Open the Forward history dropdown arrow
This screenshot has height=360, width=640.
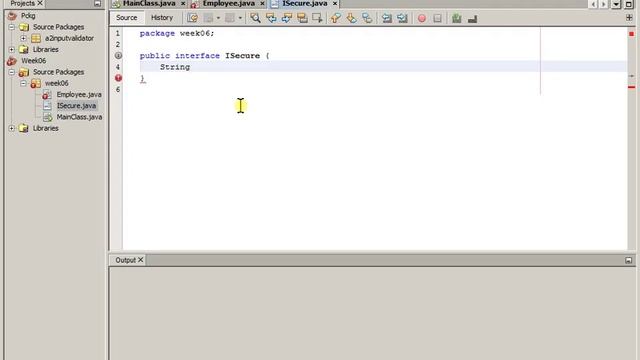tap(240, 18)
